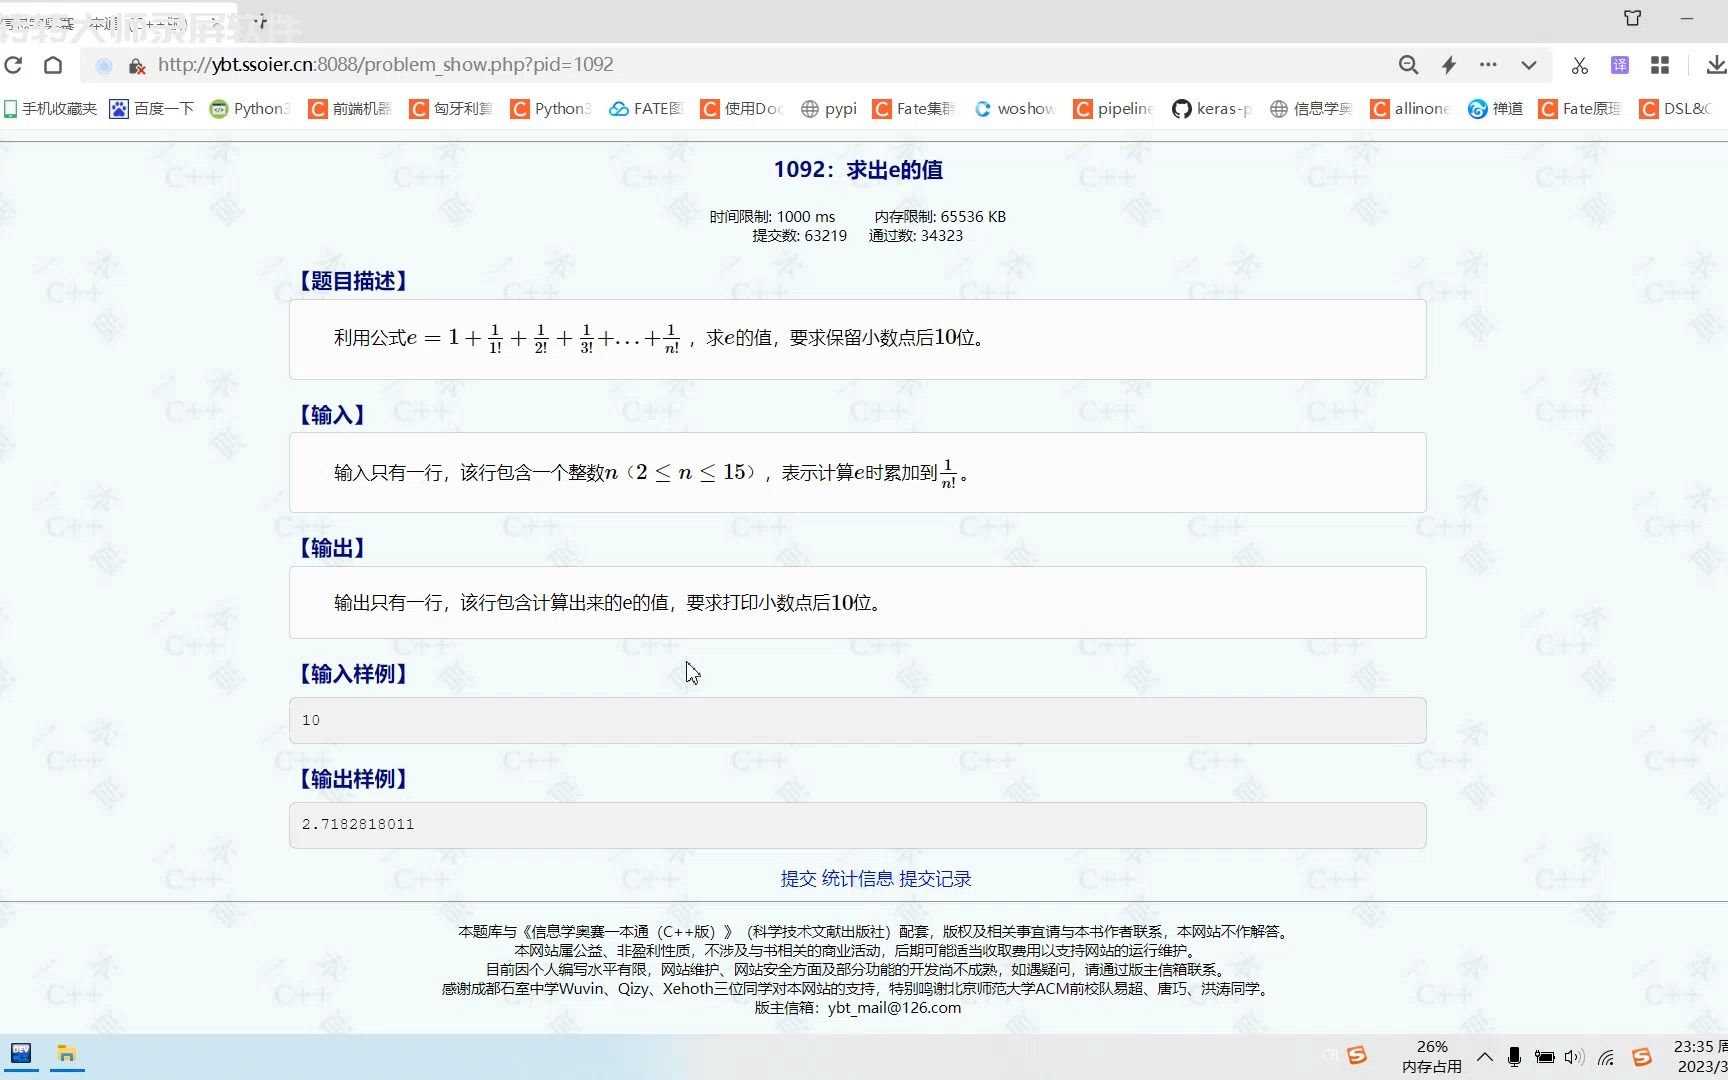
Task: Open the downloads arrow icon
Action: click(1716, 65)
